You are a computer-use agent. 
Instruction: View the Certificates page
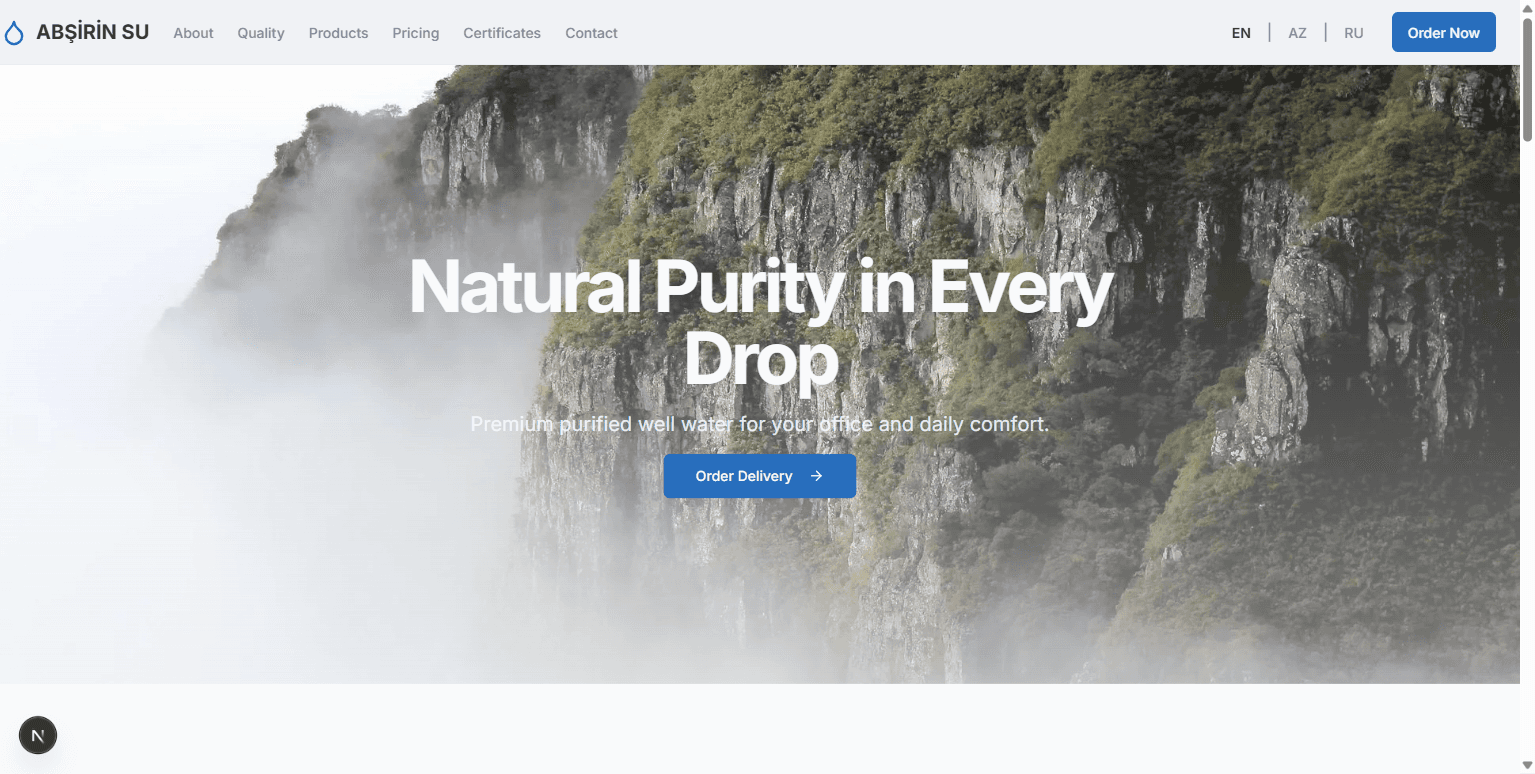pos(502,33)
